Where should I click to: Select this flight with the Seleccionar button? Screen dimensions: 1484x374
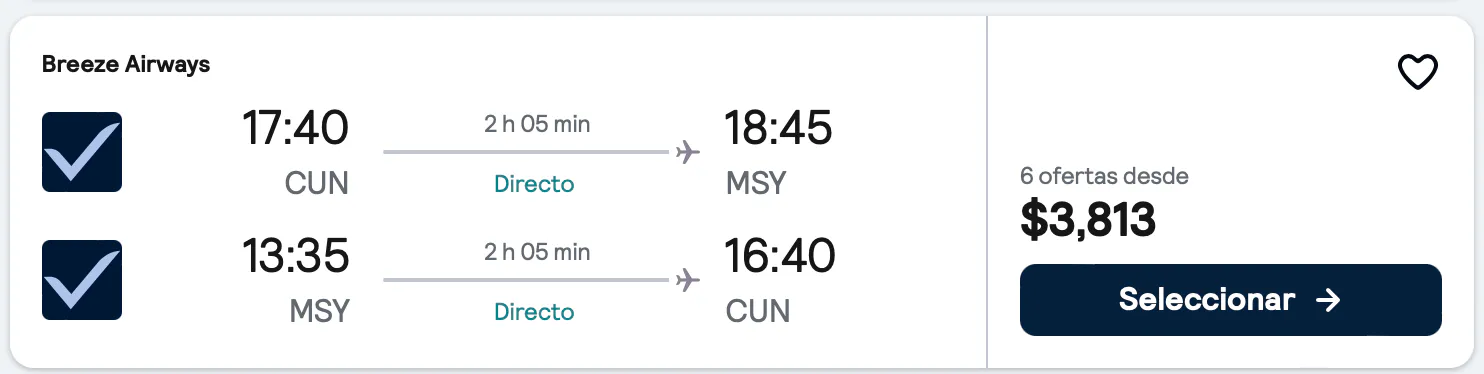(1231, 300)
